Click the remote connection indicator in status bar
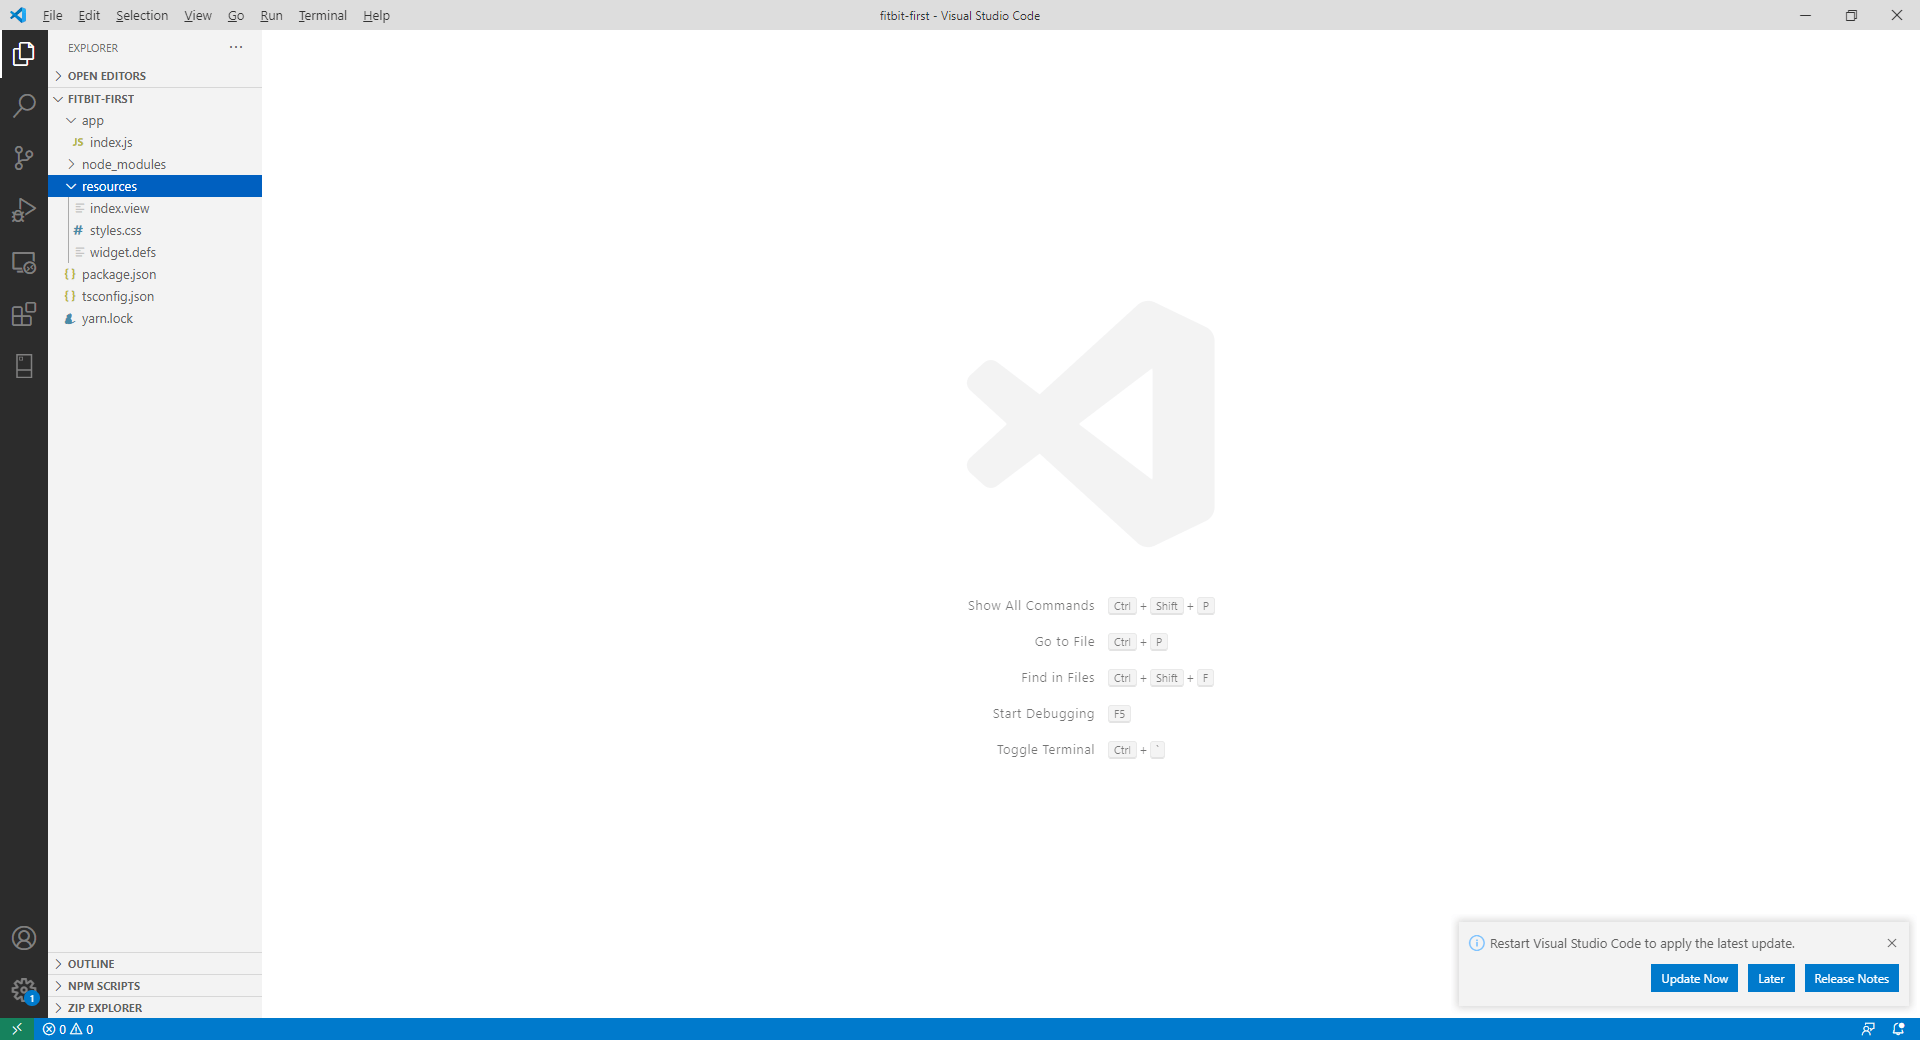This screenshot has height=1040, width=1920. pyautogui.click(x=17, y=1029)
